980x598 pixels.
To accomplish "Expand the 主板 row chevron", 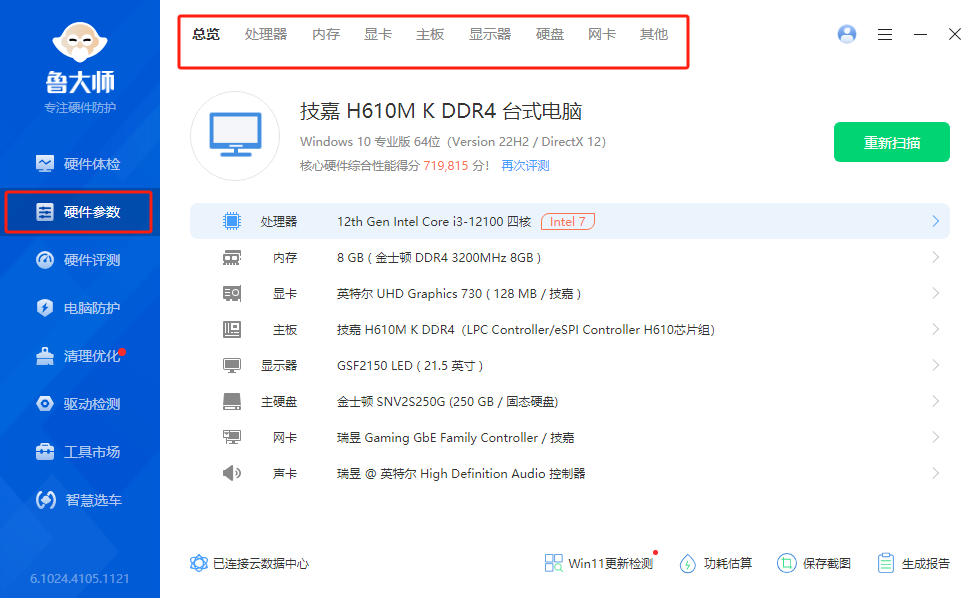I will click(935, 329).
